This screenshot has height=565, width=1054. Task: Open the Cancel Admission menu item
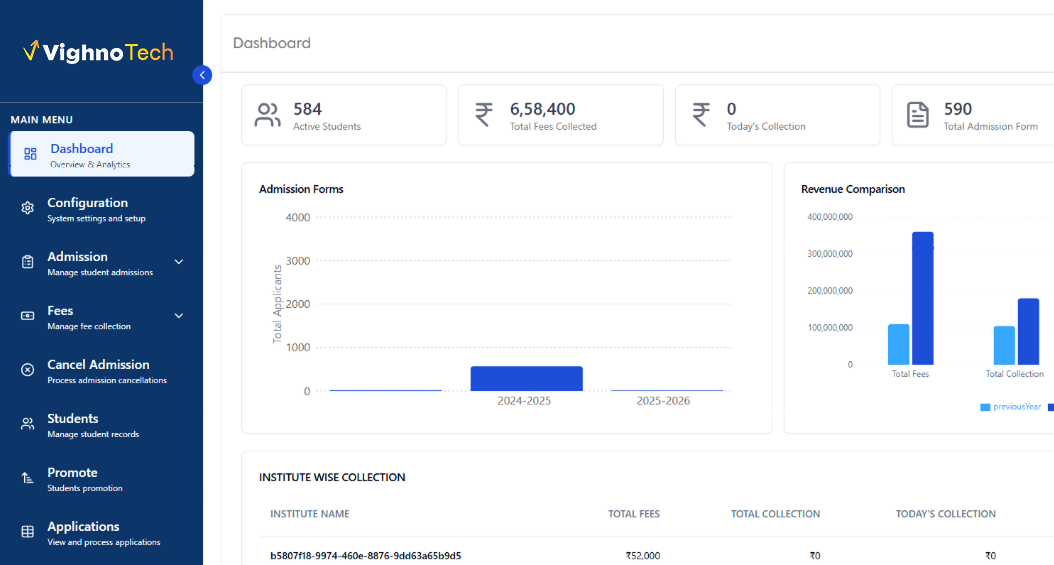tap(98, 370)
